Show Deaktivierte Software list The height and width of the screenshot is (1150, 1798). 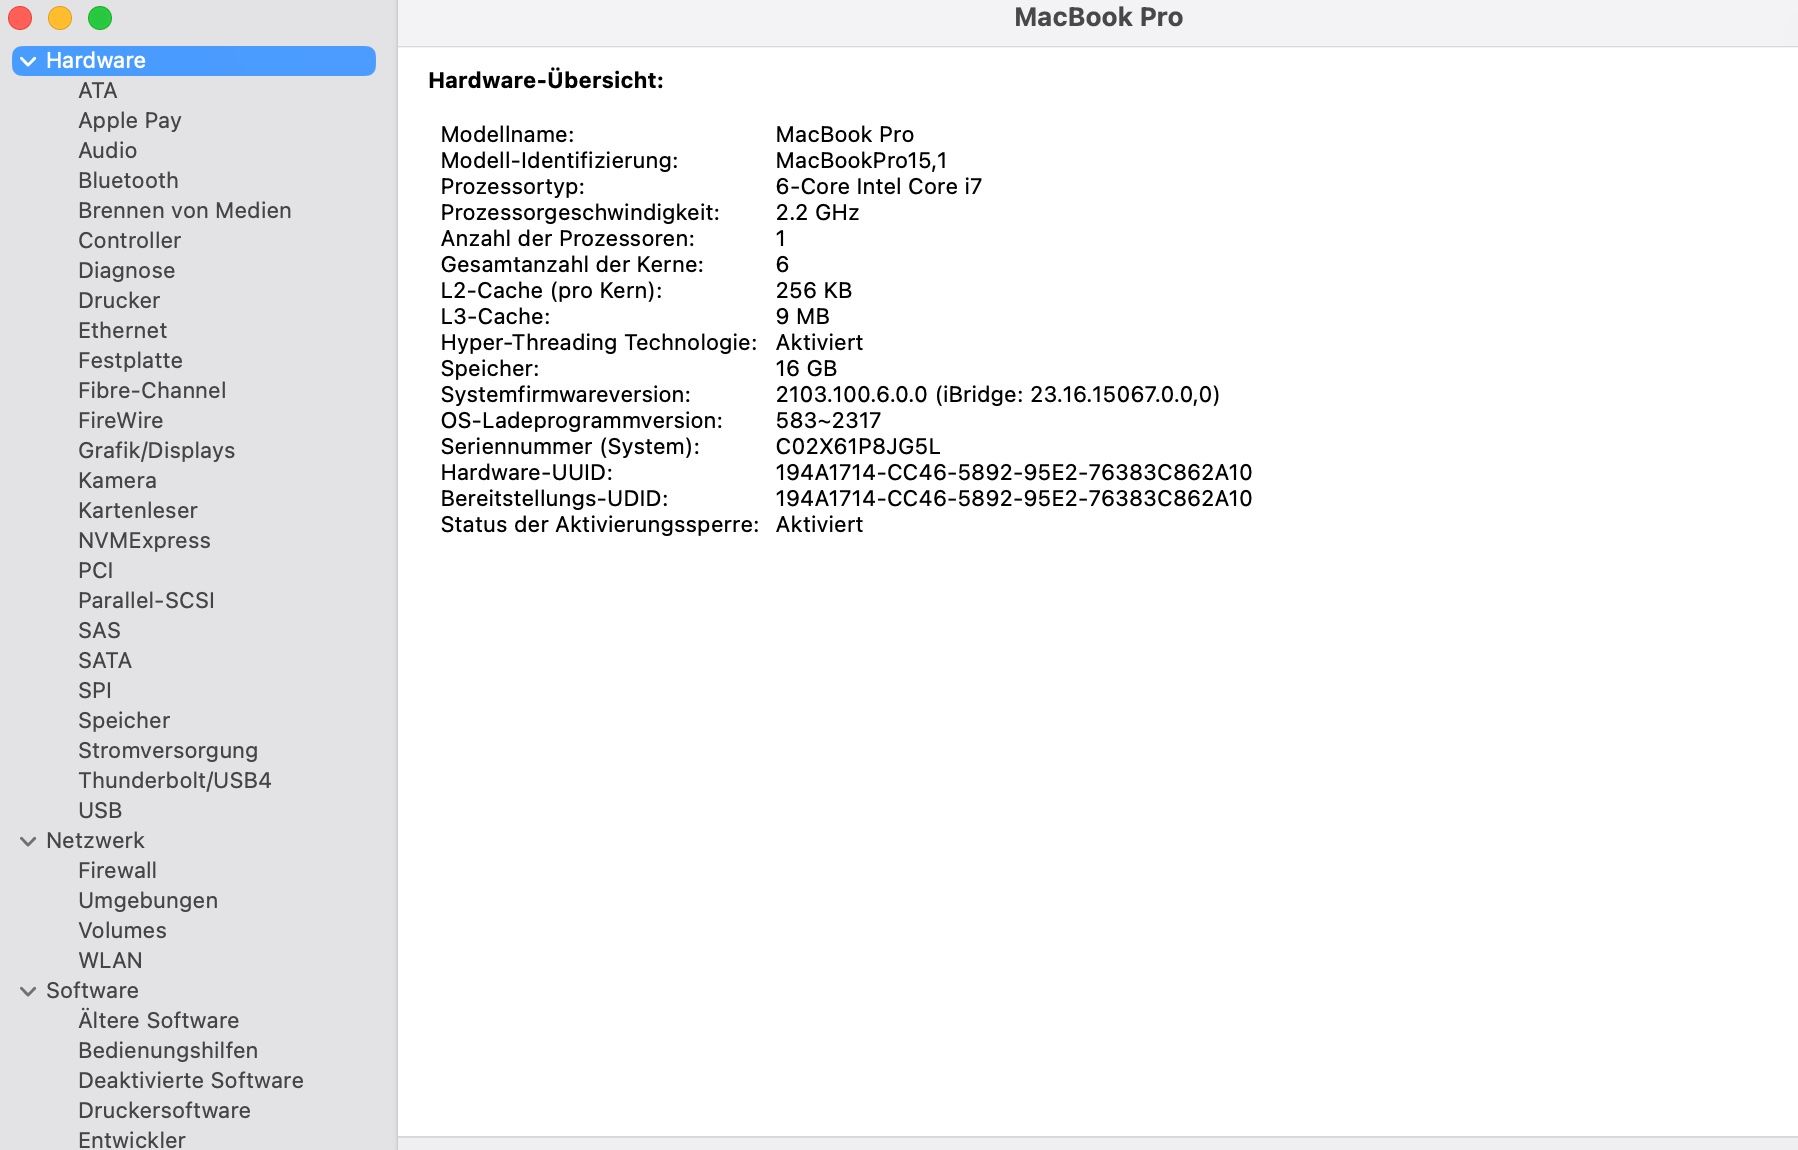pos(191,1081)
